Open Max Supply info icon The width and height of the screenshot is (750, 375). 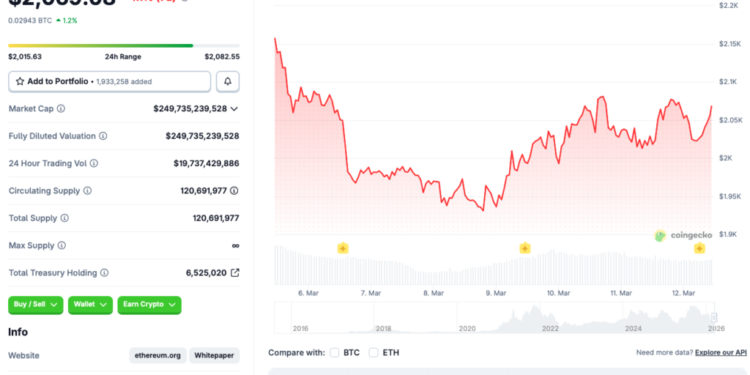tap(61, 245)
